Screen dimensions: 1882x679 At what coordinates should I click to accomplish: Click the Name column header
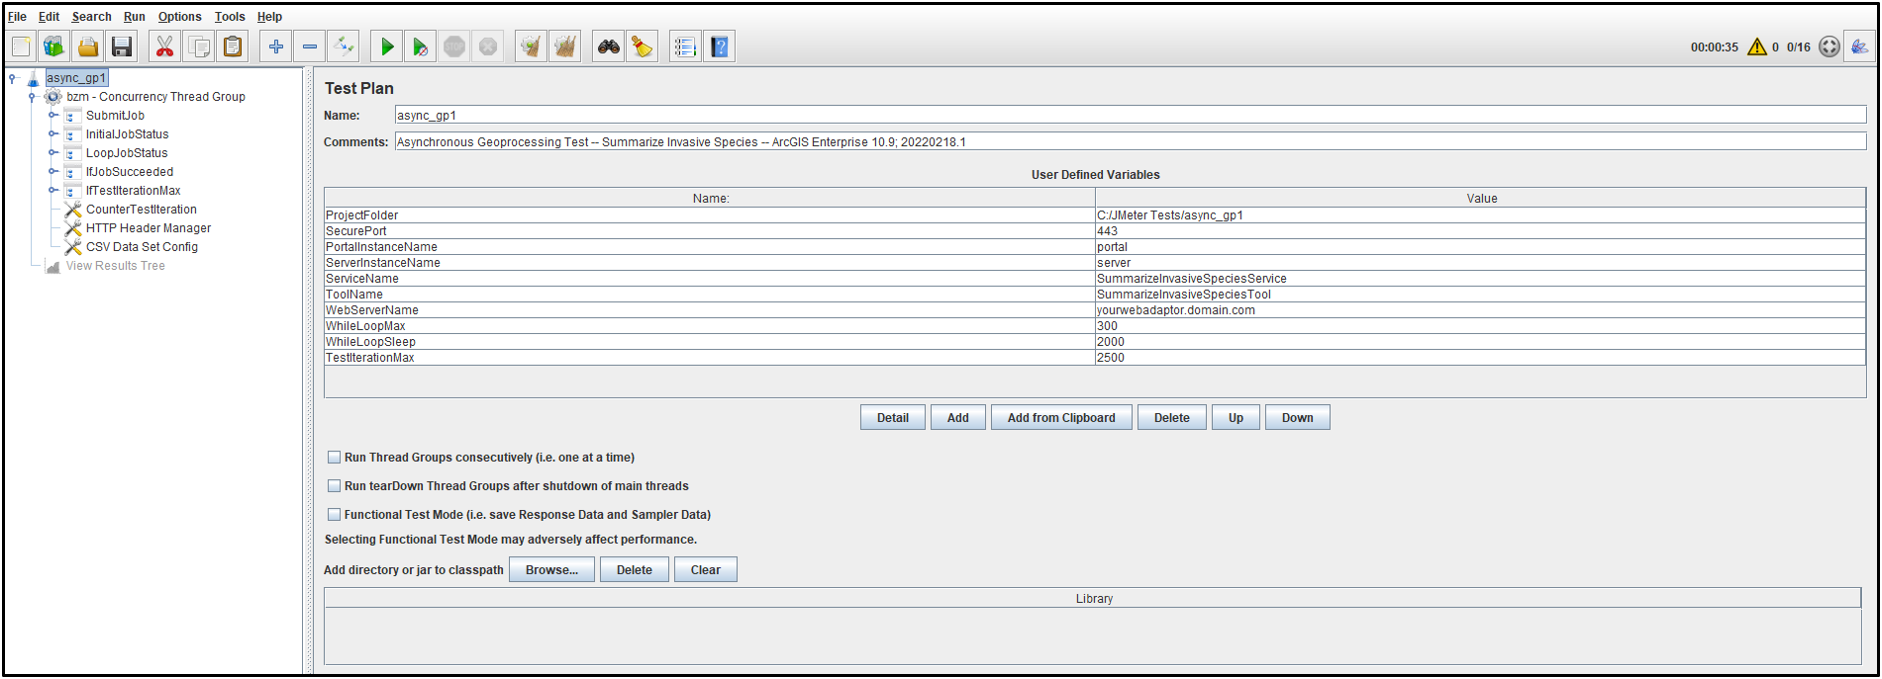tap(710, 198)
